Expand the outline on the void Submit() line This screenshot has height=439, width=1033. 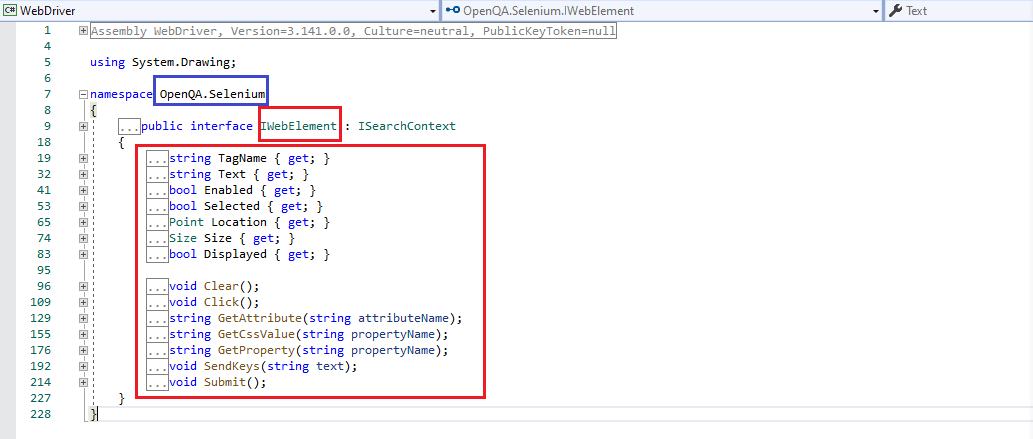click(83, 382)
